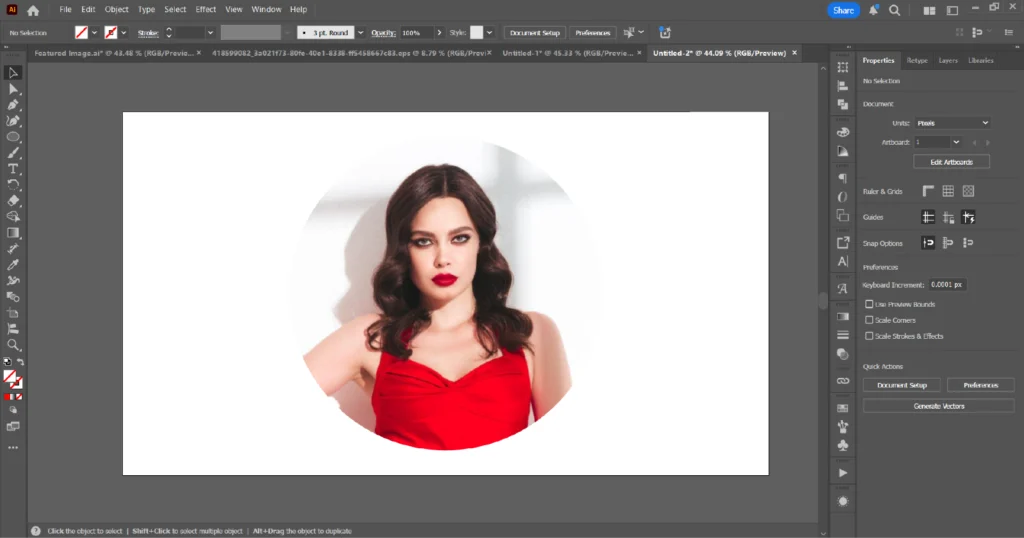Viewport: 1024px width, 538px height.
Task: Select the Eraser tool
Action: coord(12,201)
